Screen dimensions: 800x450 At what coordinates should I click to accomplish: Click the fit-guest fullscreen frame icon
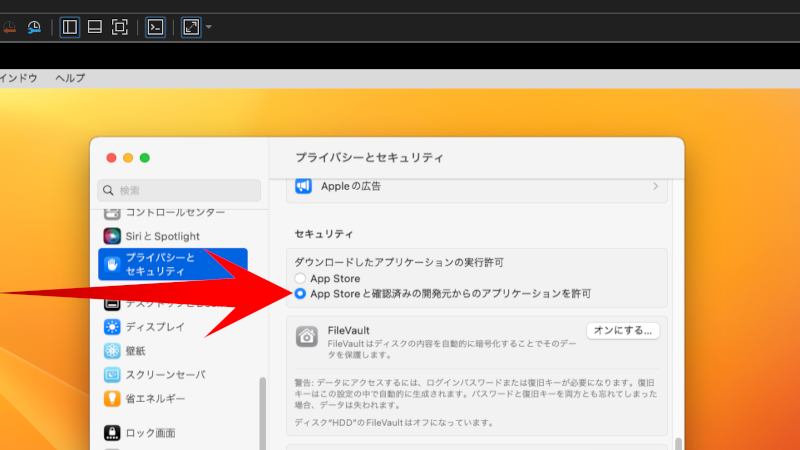tap(120, 27)
